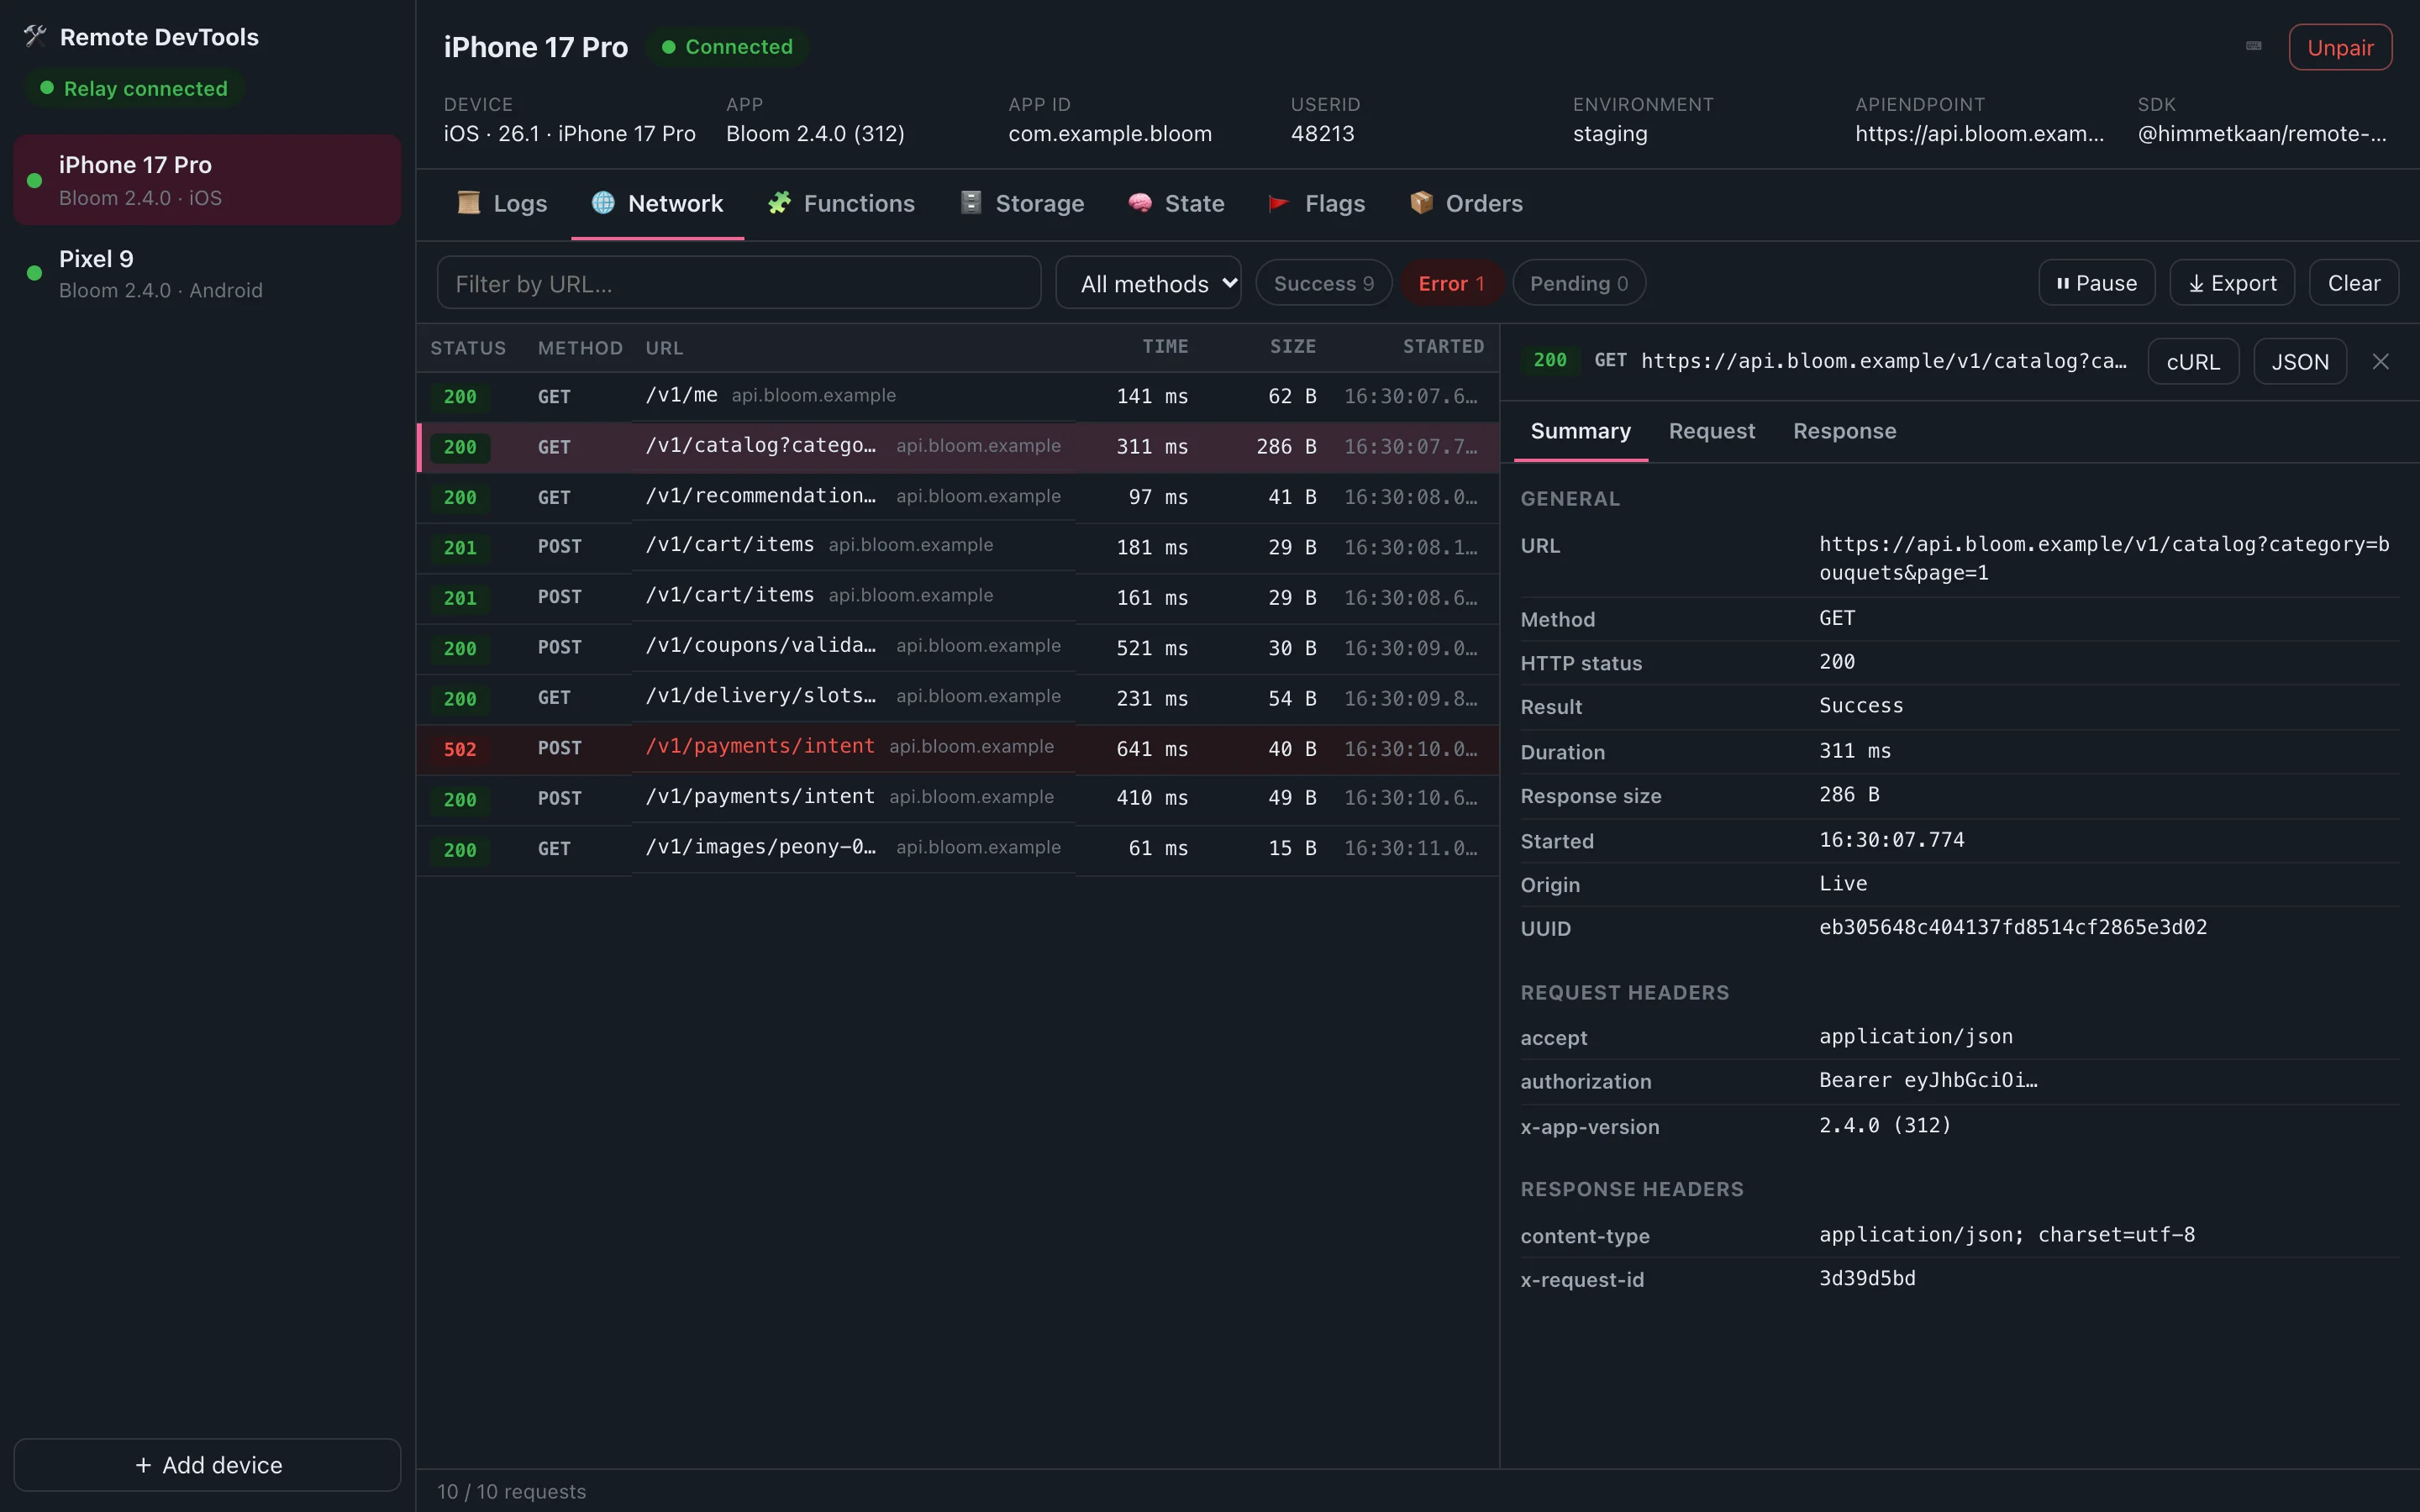Click the Connected status badge
2420x1512 pixels.
(727, 47)
